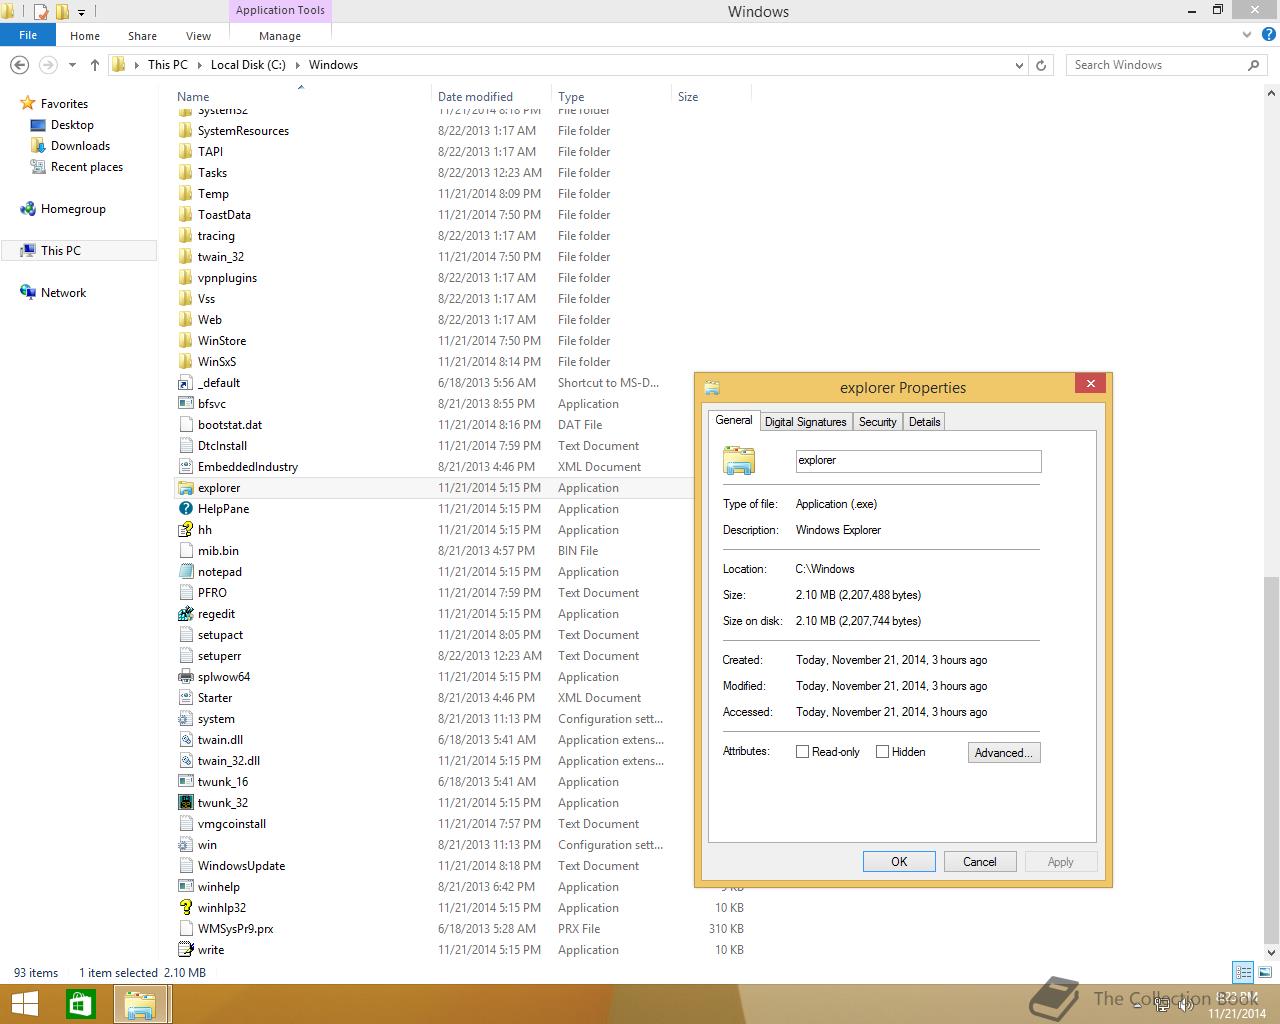Screen dimensions: 1280x1024
Task: Select the WMSysPr9.prx file
Action: click(x=235, y=929)
